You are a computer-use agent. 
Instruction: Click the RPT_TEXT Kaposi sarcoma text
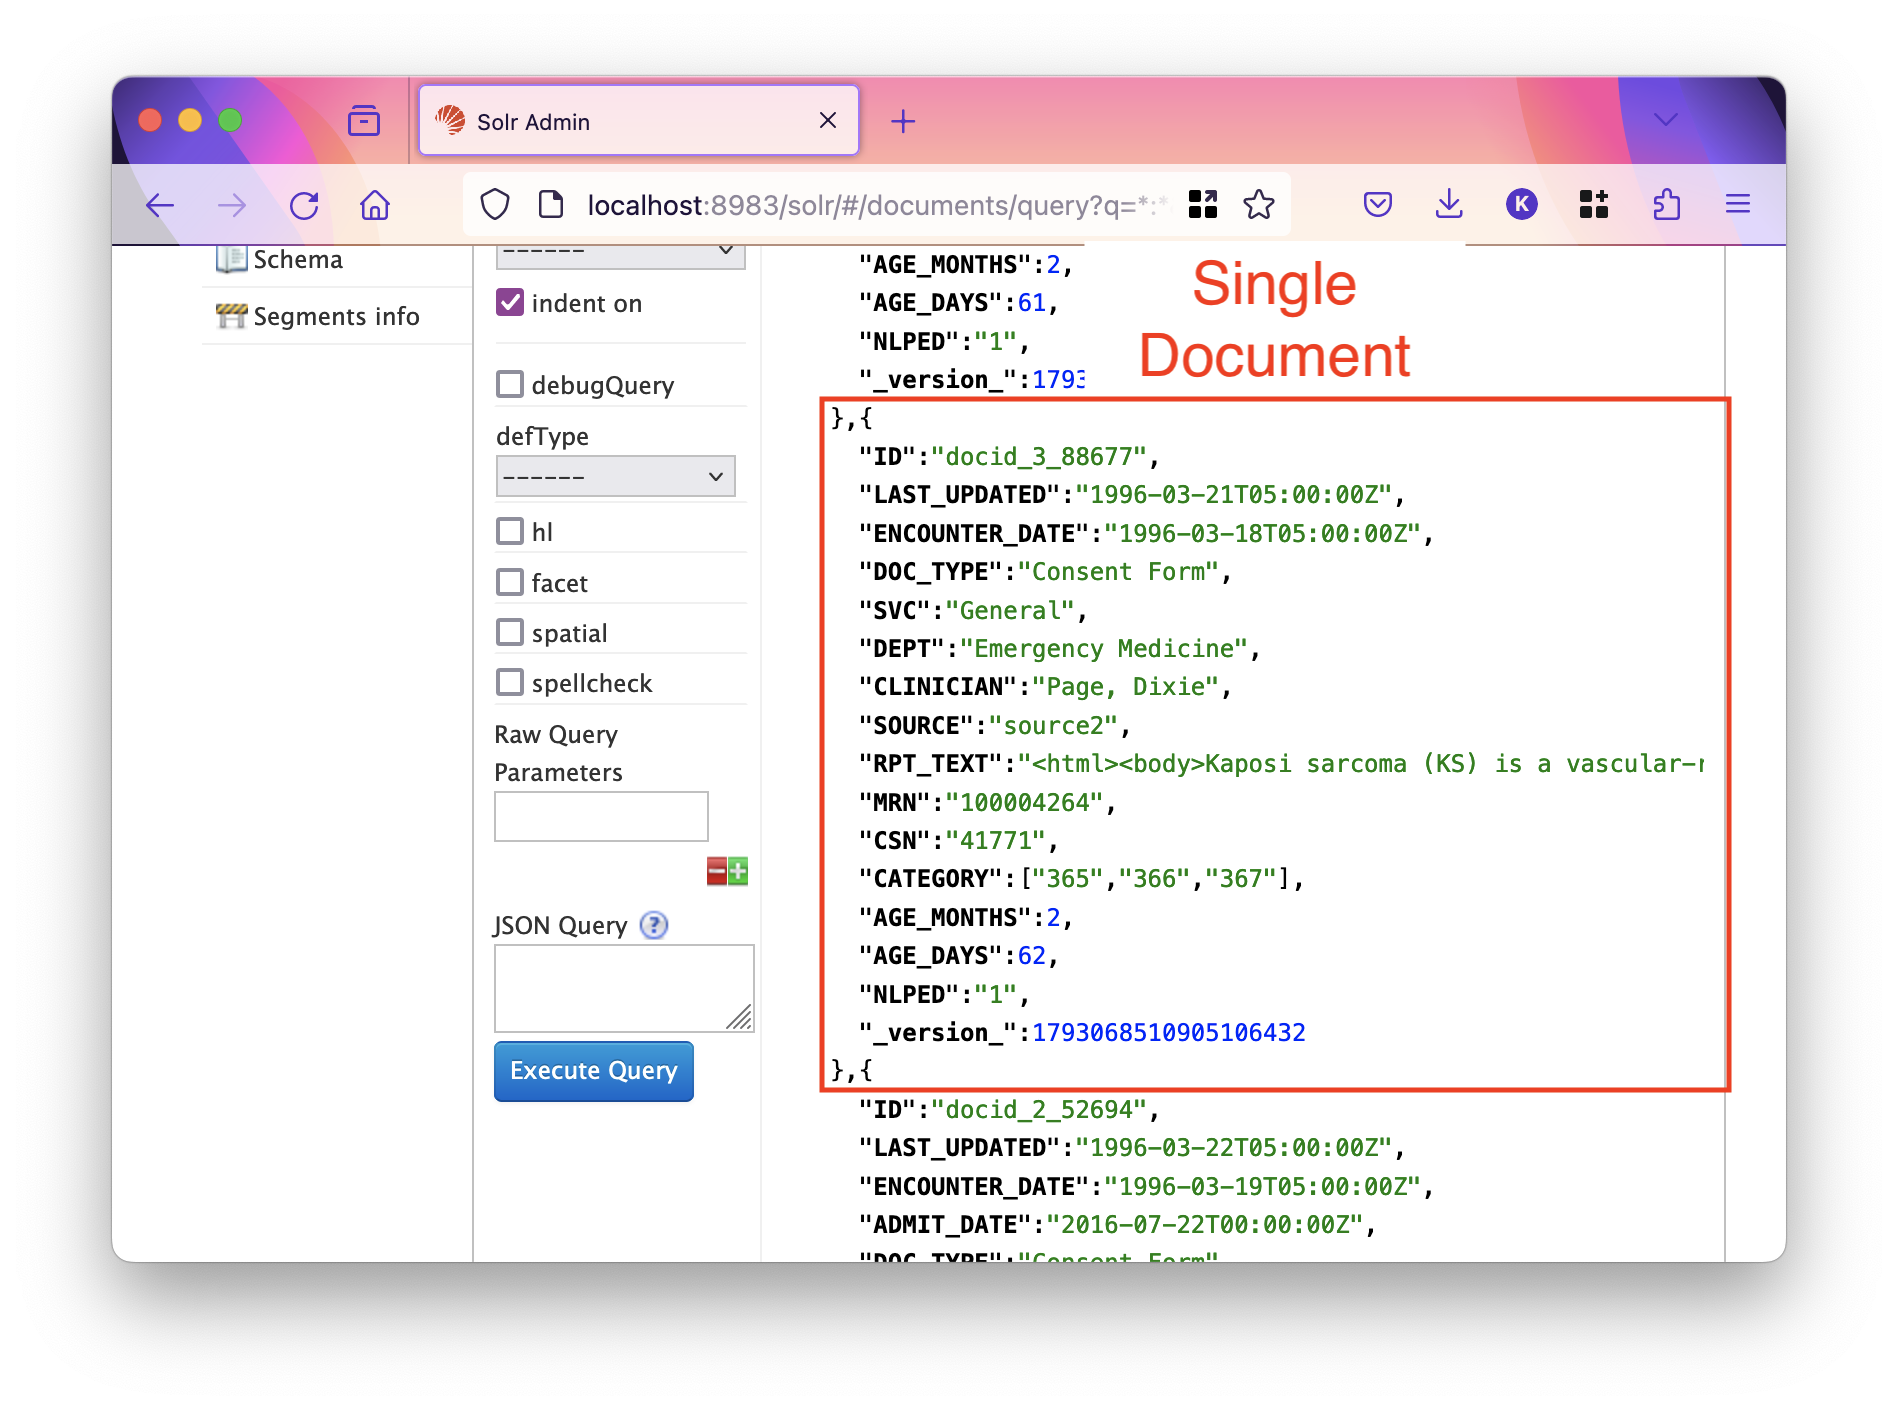pyautogui.click(x=1360, y=764)
